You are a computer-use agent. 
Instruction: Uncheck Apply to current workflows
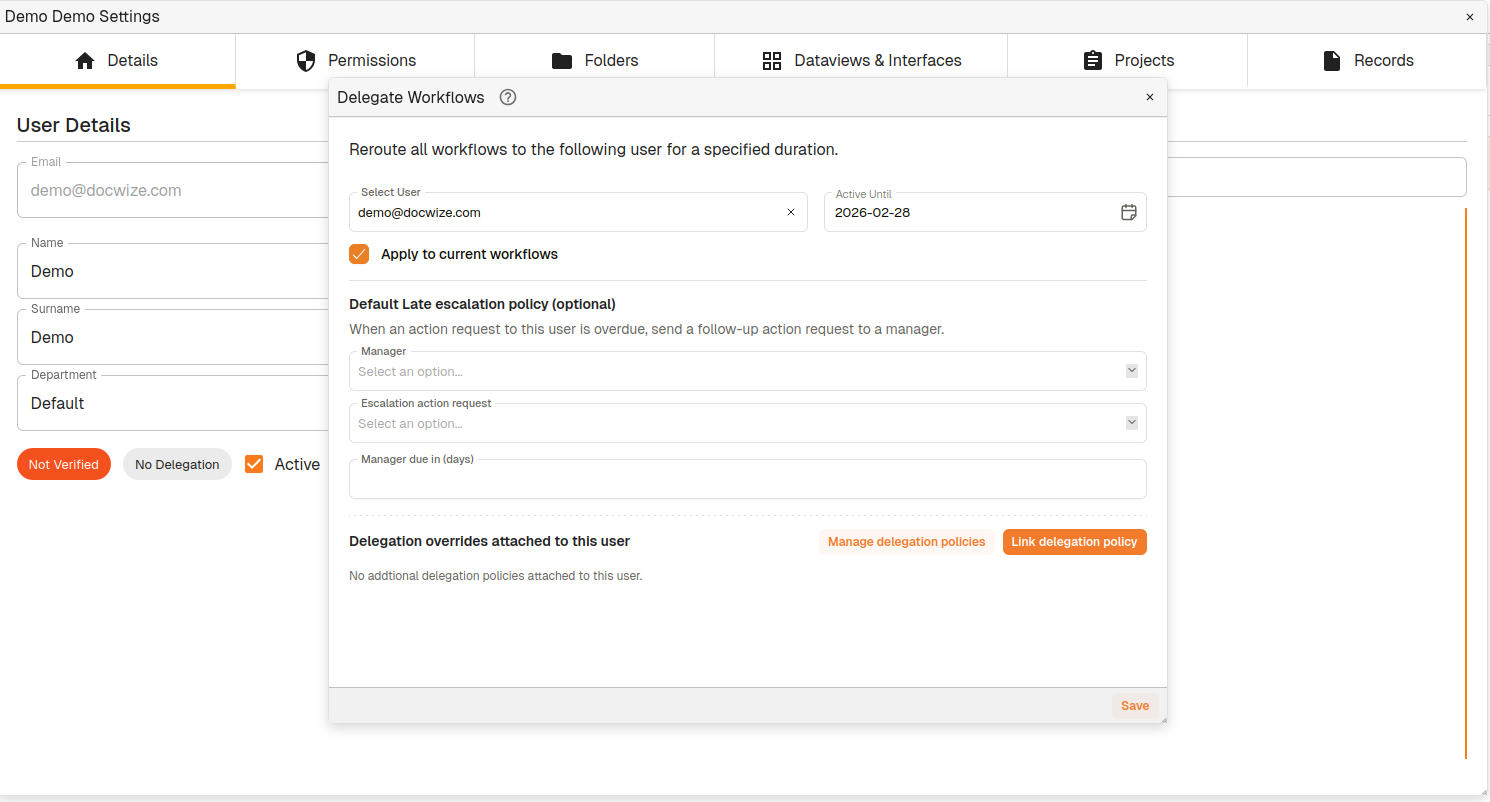point(359,254)
